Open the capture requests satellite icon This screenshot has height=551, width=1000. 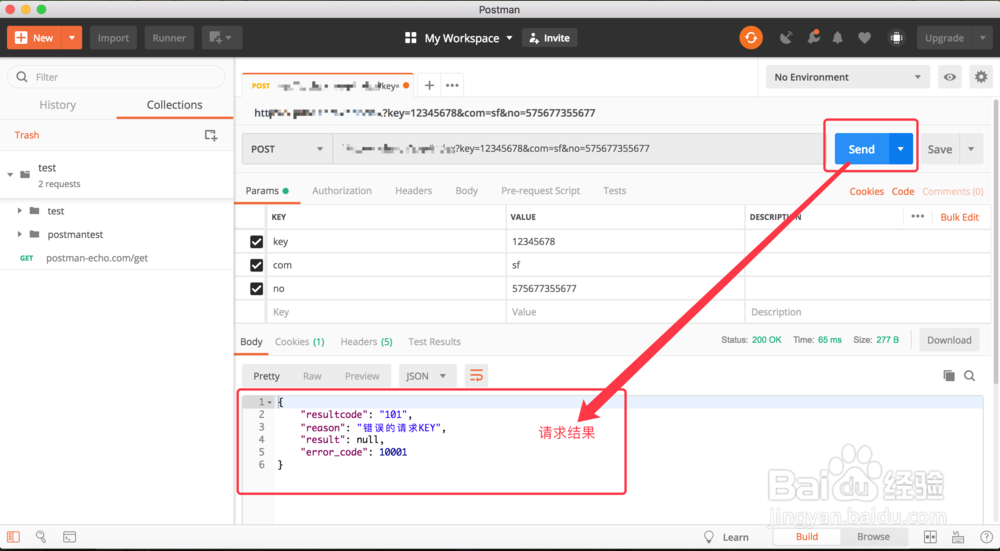[786, 38]
